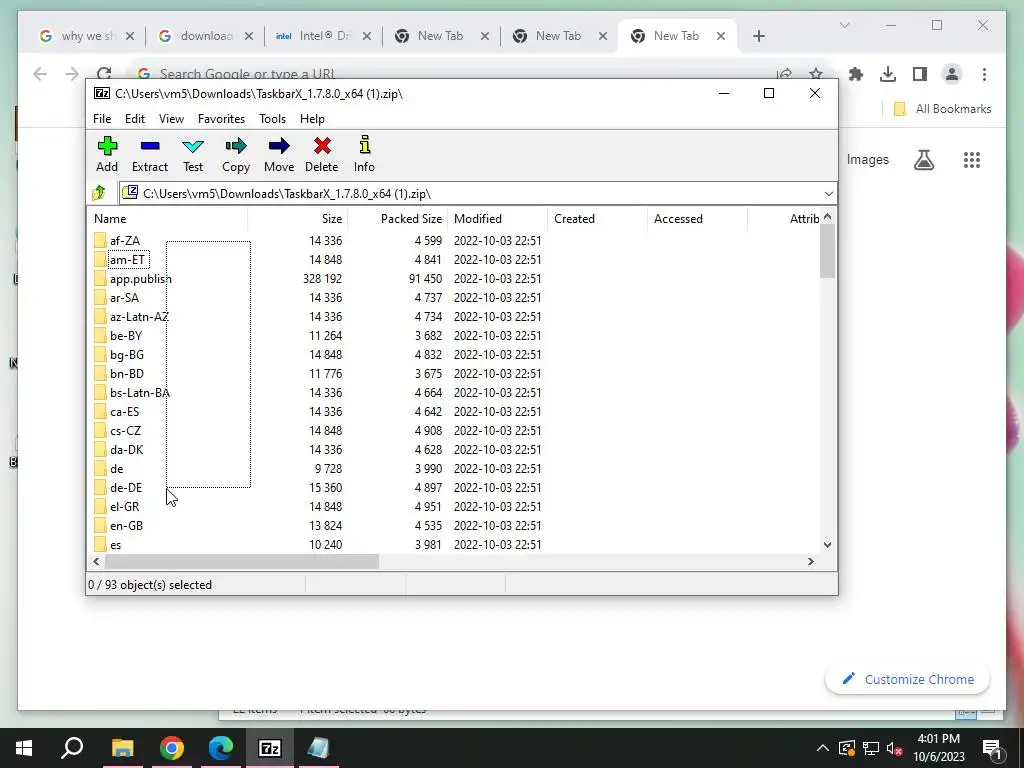Image resolution: width=1024 pixels, height=768 pixels.
Task: Open Google Search Labs flask icon
Action: 923,160
